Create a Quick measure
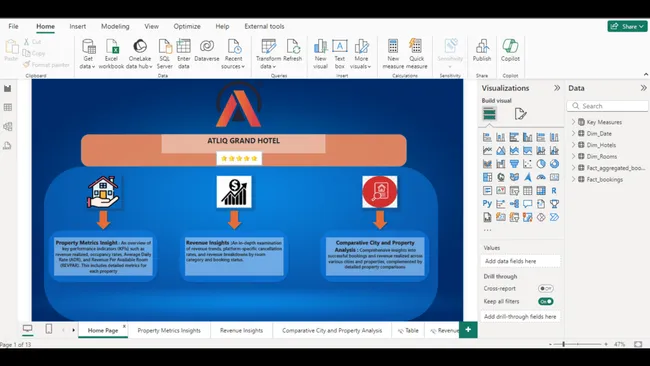Image resolution: width=650 pixels, height=366 pixels. pos(417,54)
